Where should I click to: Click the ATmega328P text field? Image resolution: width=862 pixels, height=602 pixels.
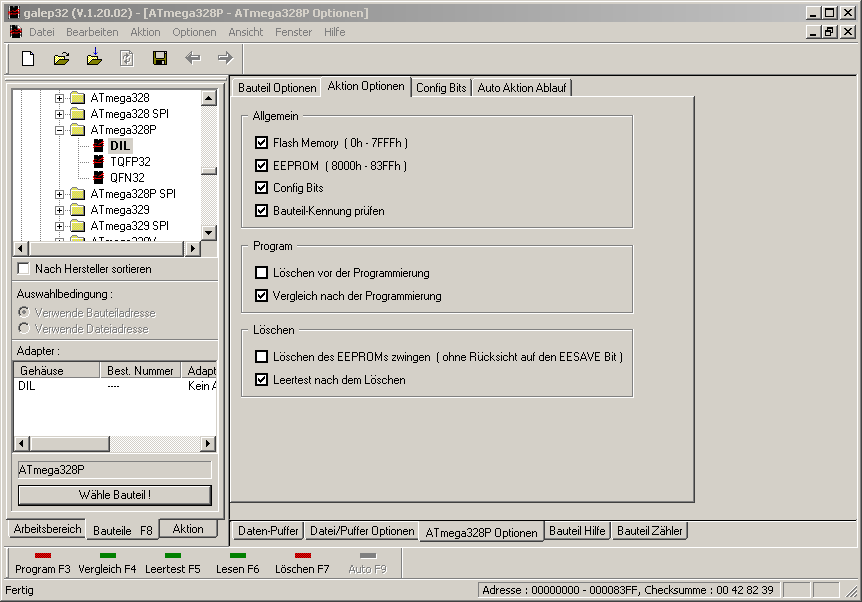click(114, 470)
